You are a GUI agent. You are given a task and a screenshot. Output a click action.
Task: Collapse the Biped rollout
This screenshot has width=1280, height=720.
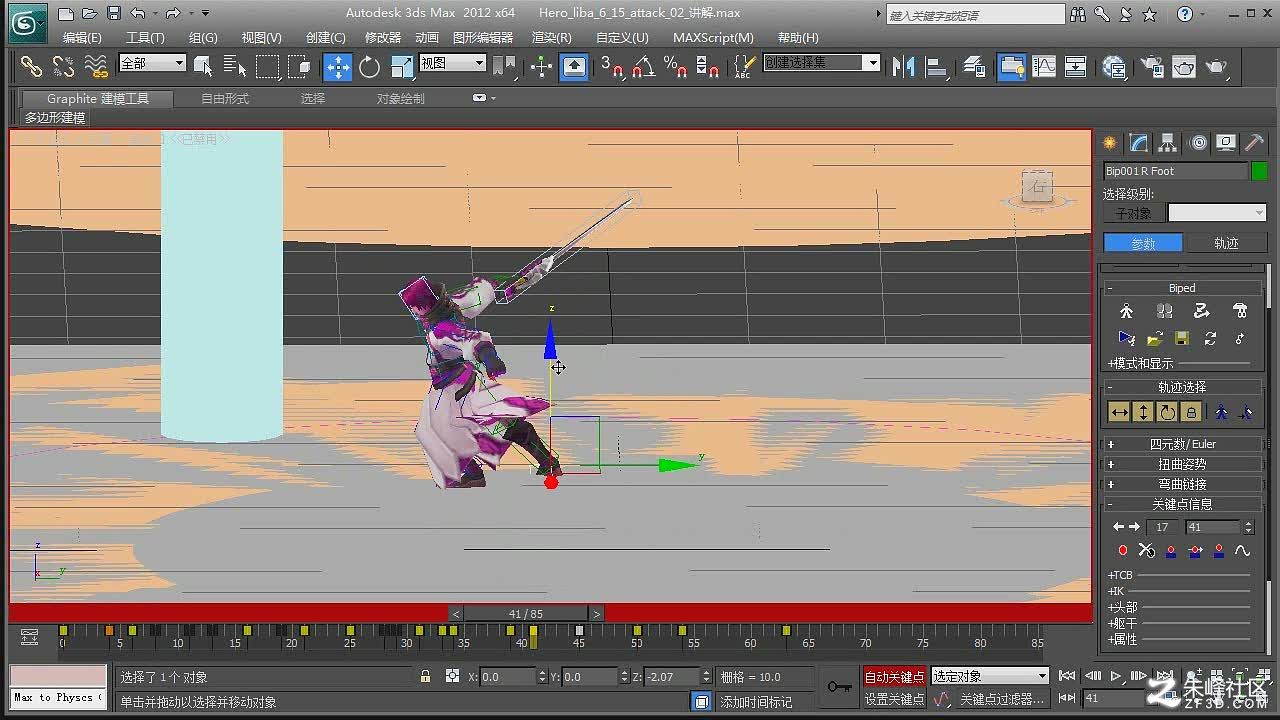coord(1182,288)
